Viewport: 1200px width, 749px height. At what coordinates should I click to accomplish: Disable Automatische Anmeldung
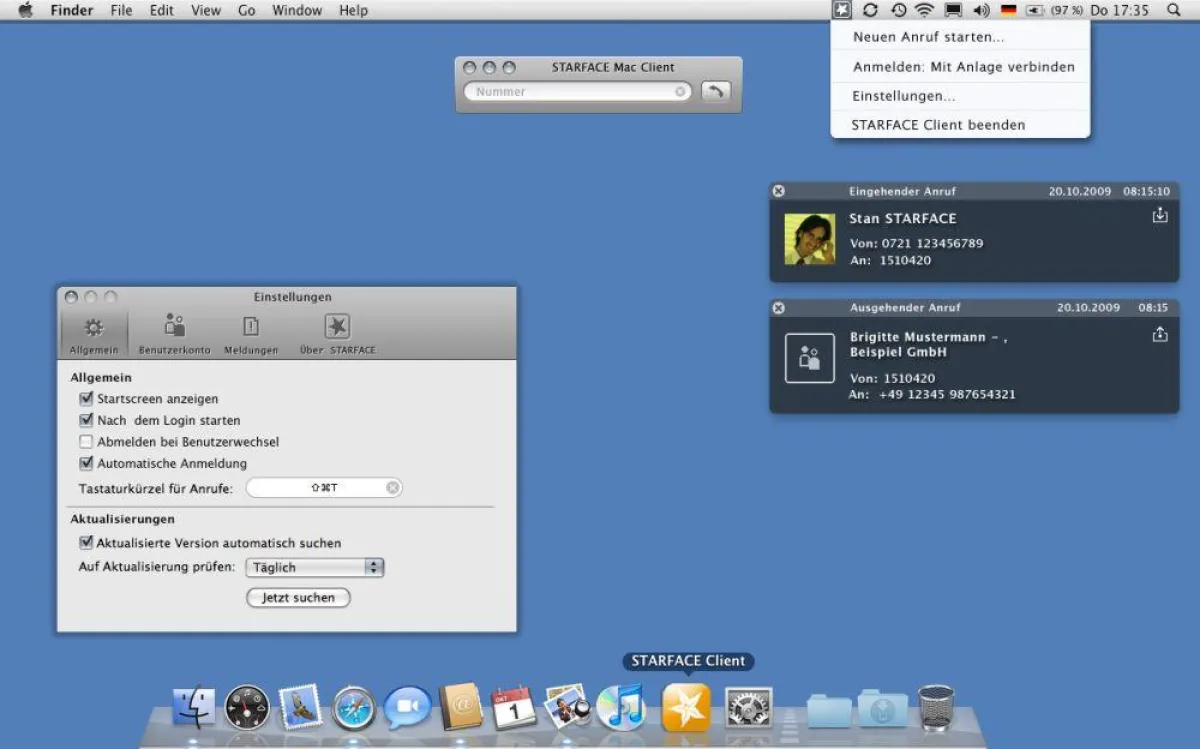87,463
